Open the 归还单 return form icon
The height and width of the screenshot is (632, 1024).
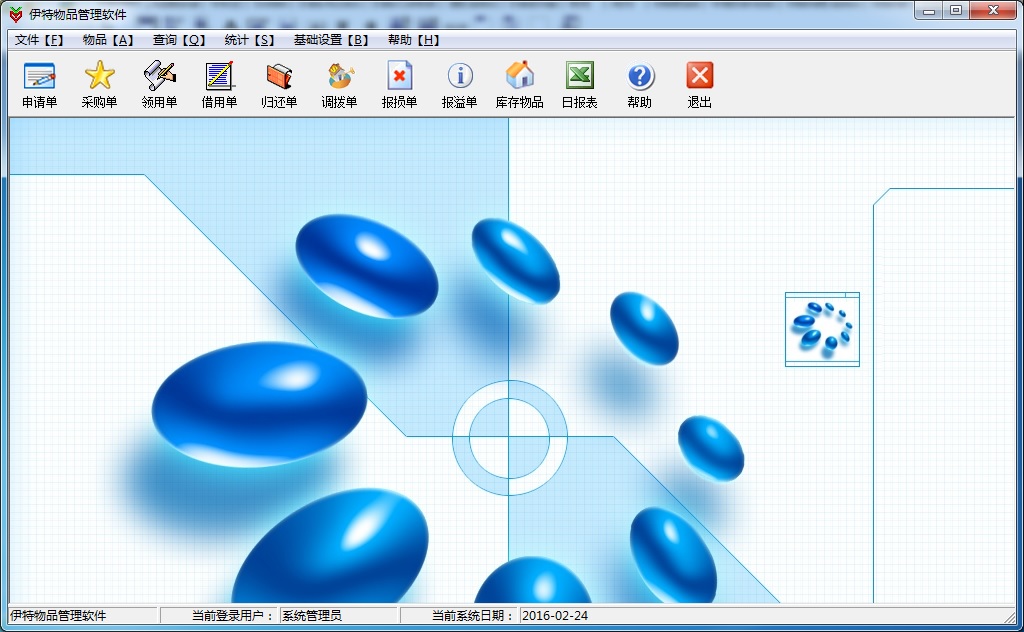point(280,85)
